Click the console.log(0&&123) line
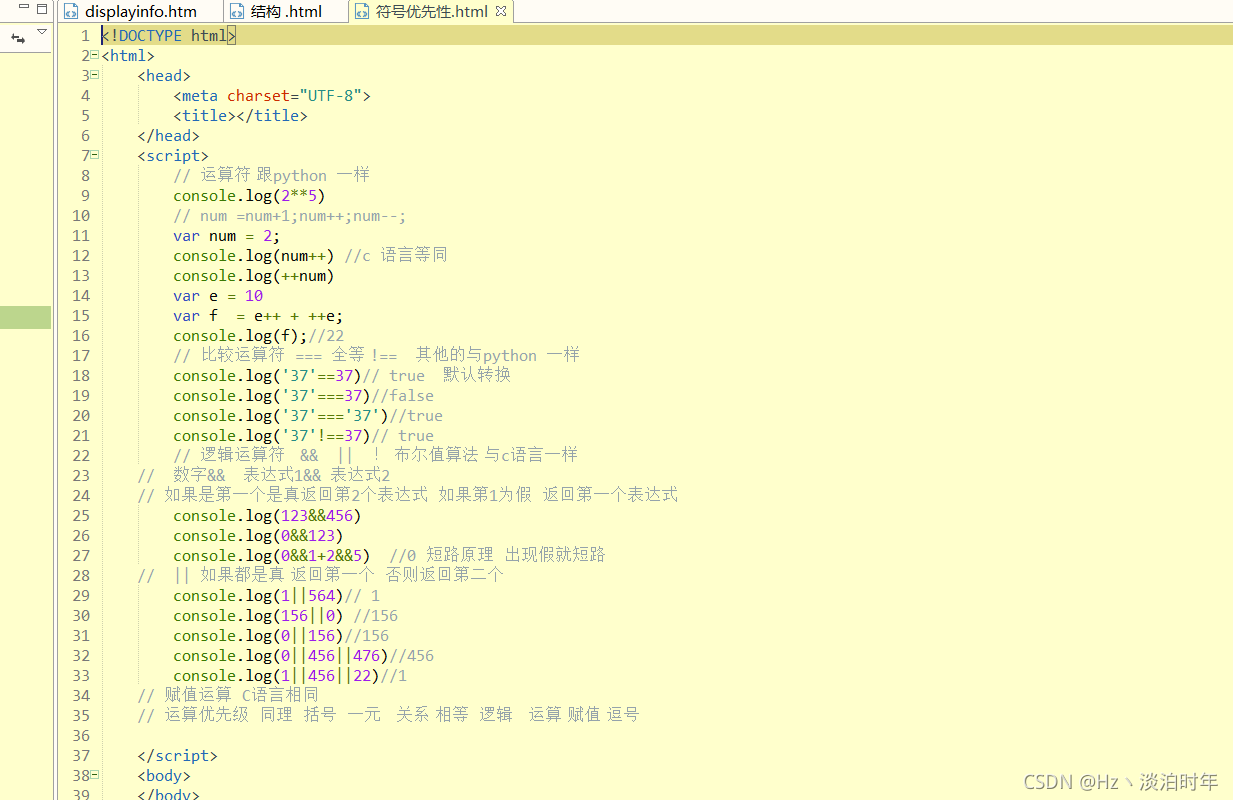The width and height of the screenshot is (1233, 800). [258, 536]
